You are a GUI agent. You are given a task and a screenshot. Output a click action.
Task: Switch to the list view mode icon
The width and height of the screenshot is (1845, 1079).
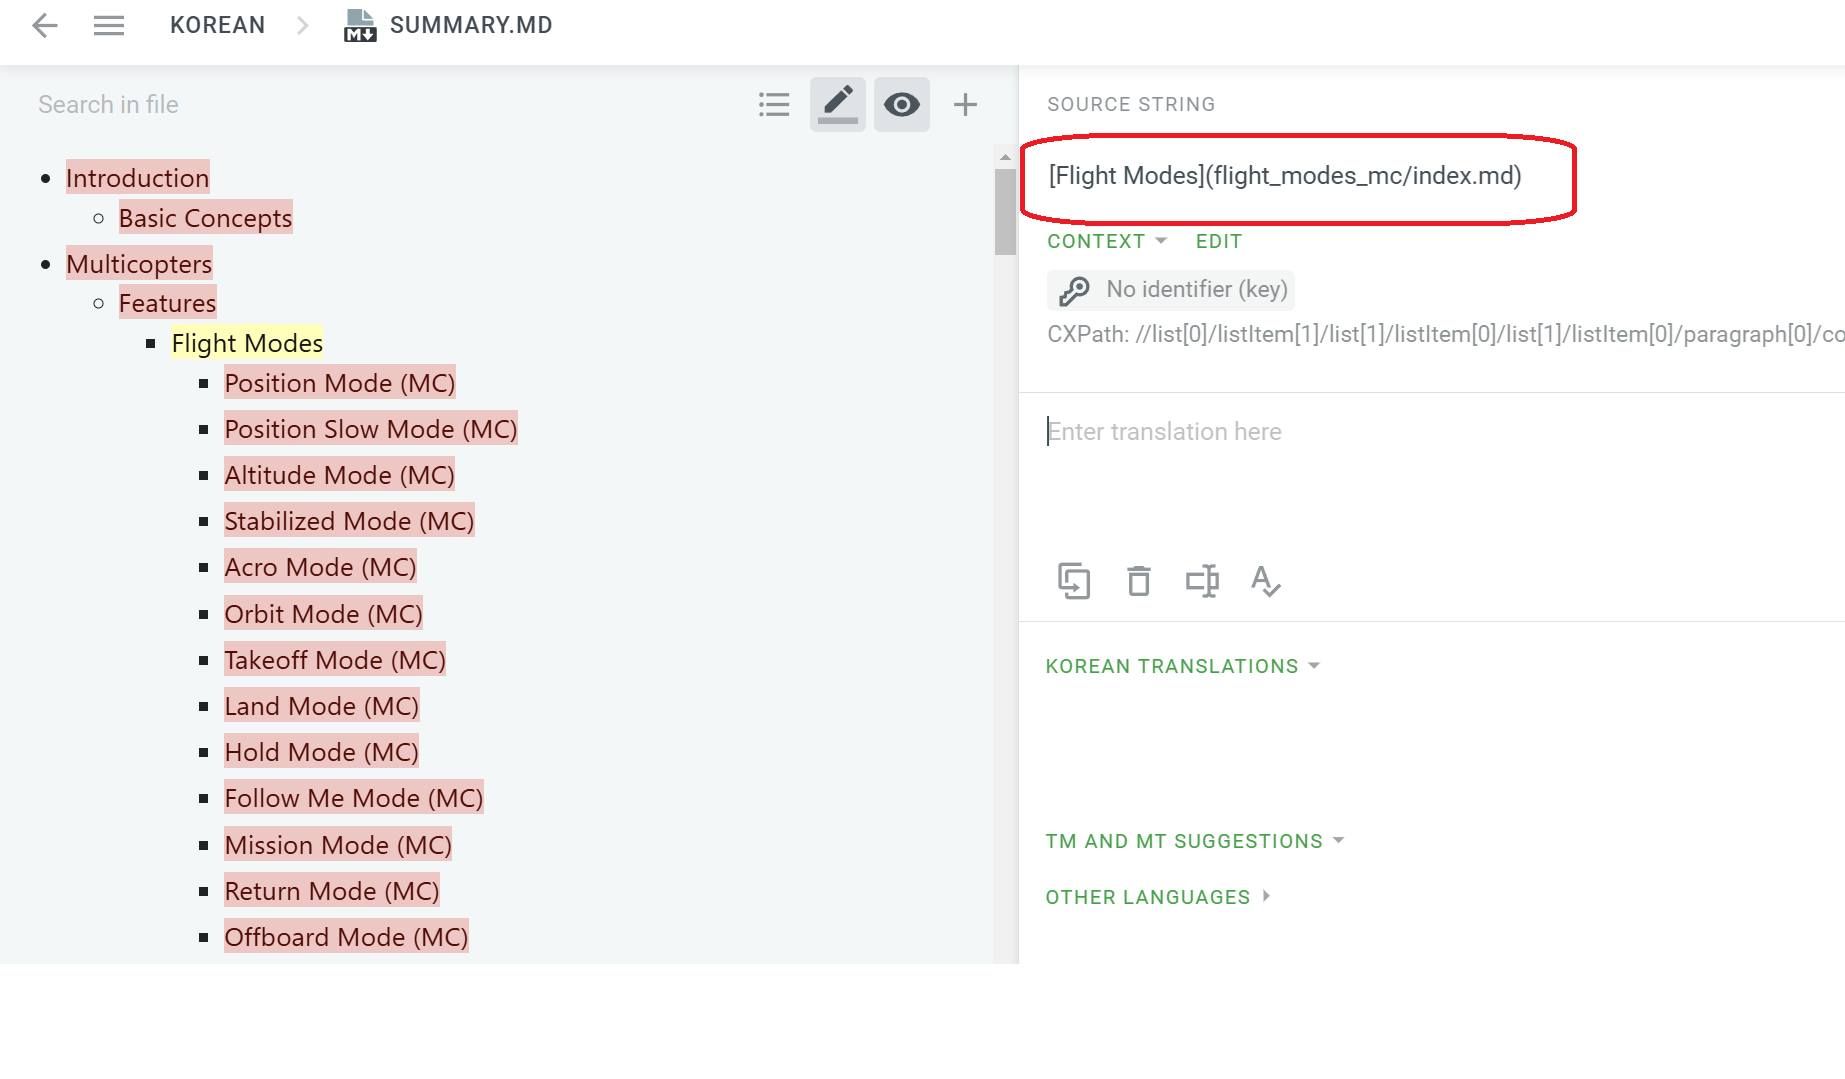(774, 104)
